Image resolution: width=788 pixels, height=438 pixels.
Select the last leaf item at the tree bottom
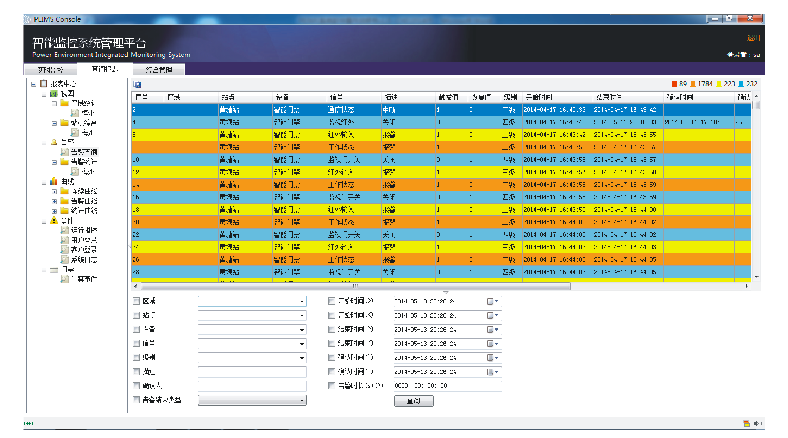tap(79, 279)
